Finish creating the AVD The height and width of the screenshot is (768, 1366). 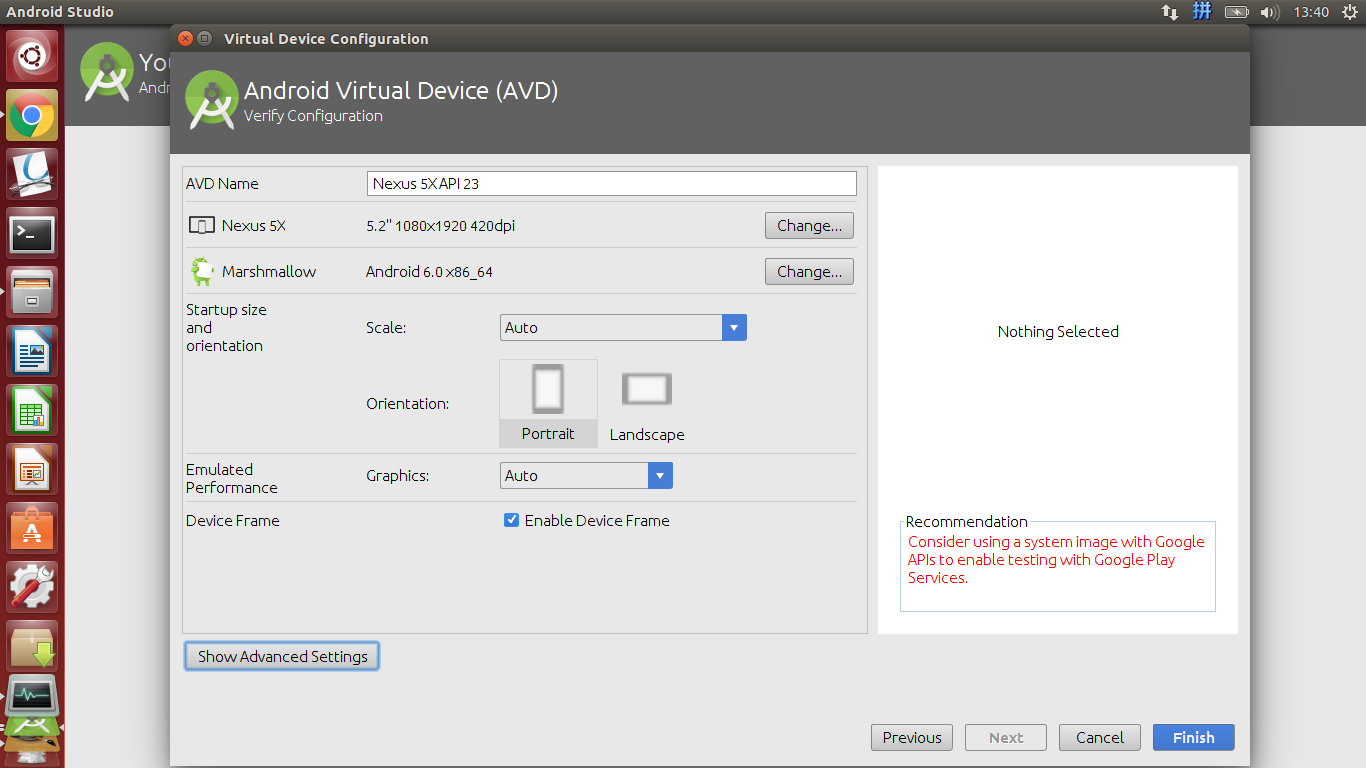1193,738
